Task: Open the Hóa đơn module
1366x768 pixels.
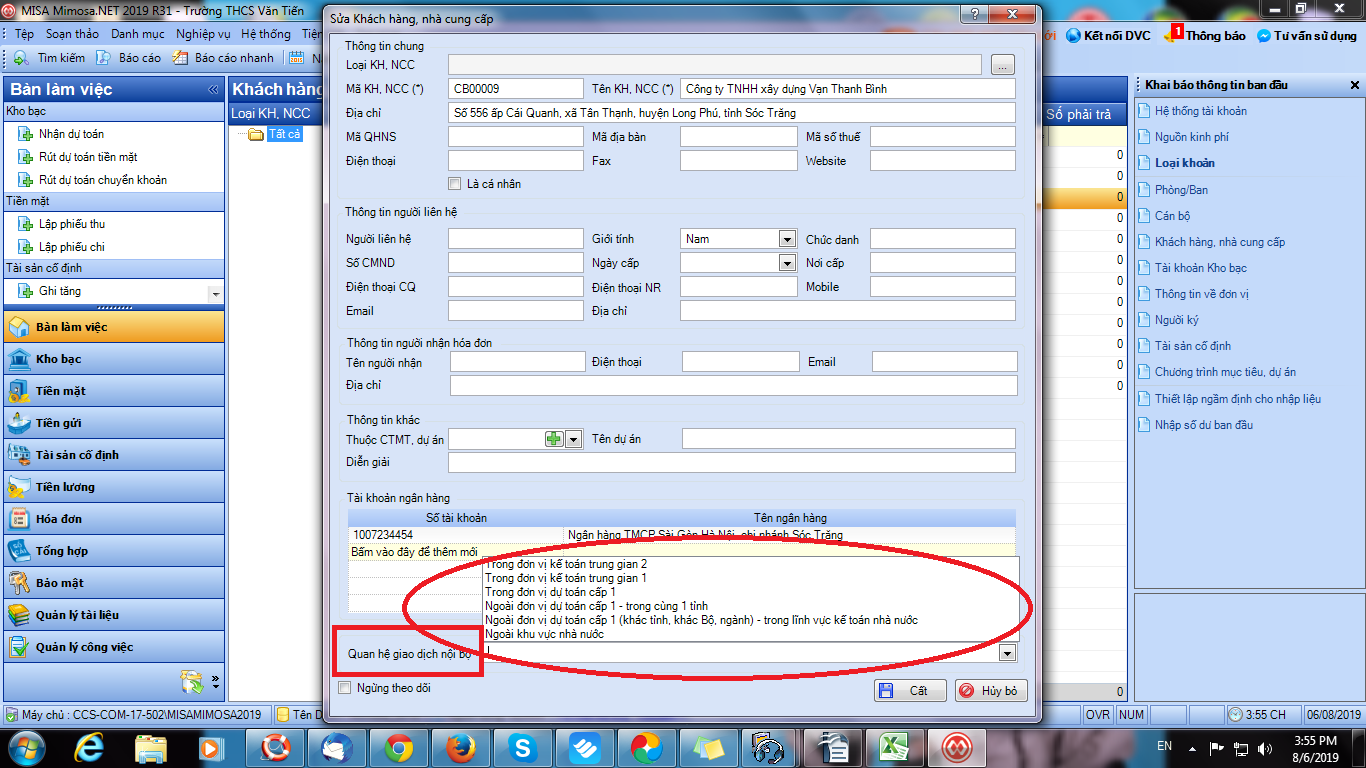Action: pyautogui.click(x=59, y=519)
